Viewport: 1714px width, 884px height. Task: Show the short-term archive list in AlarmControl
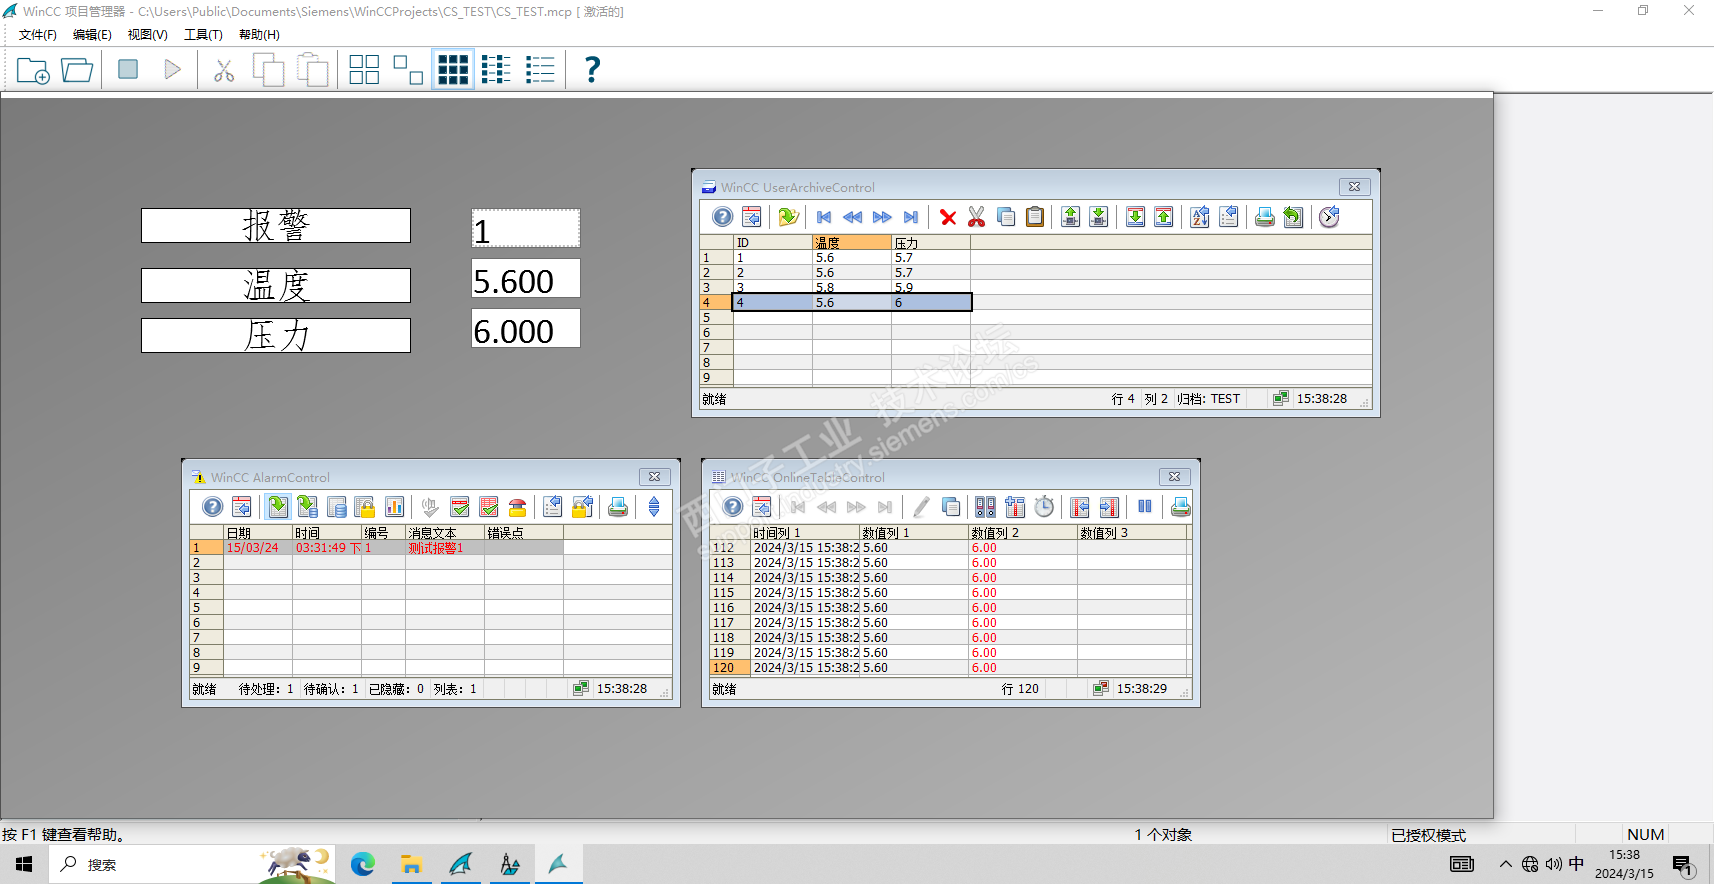[307, 507]
